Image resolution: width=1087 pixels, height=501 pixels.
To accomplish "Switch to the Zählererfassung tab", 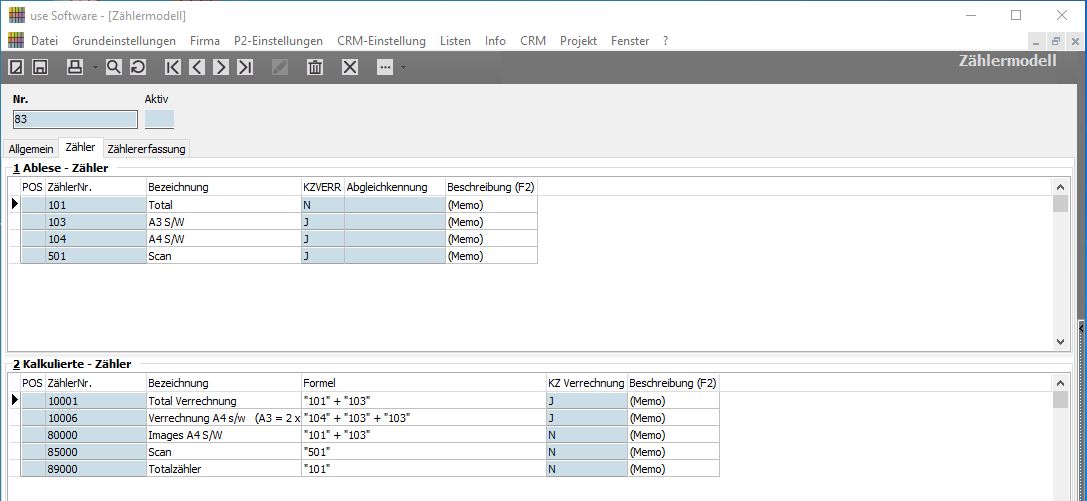I will 147,148.
